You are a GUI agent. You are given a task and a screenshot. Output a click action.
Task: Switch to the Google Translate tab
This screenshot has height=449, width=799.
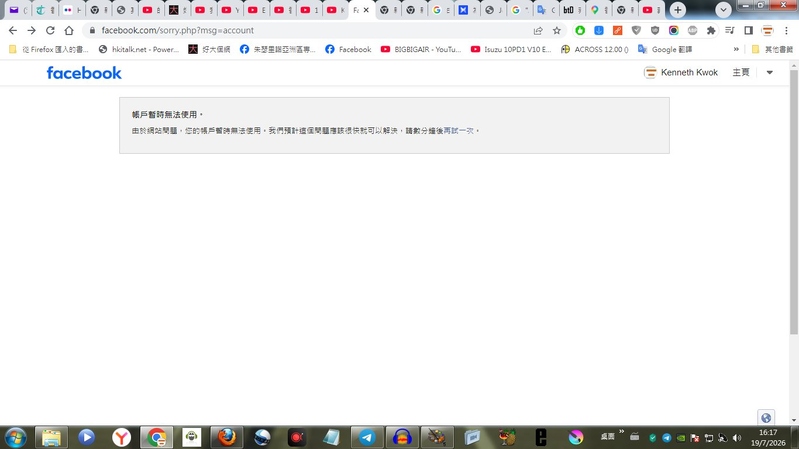545,10
